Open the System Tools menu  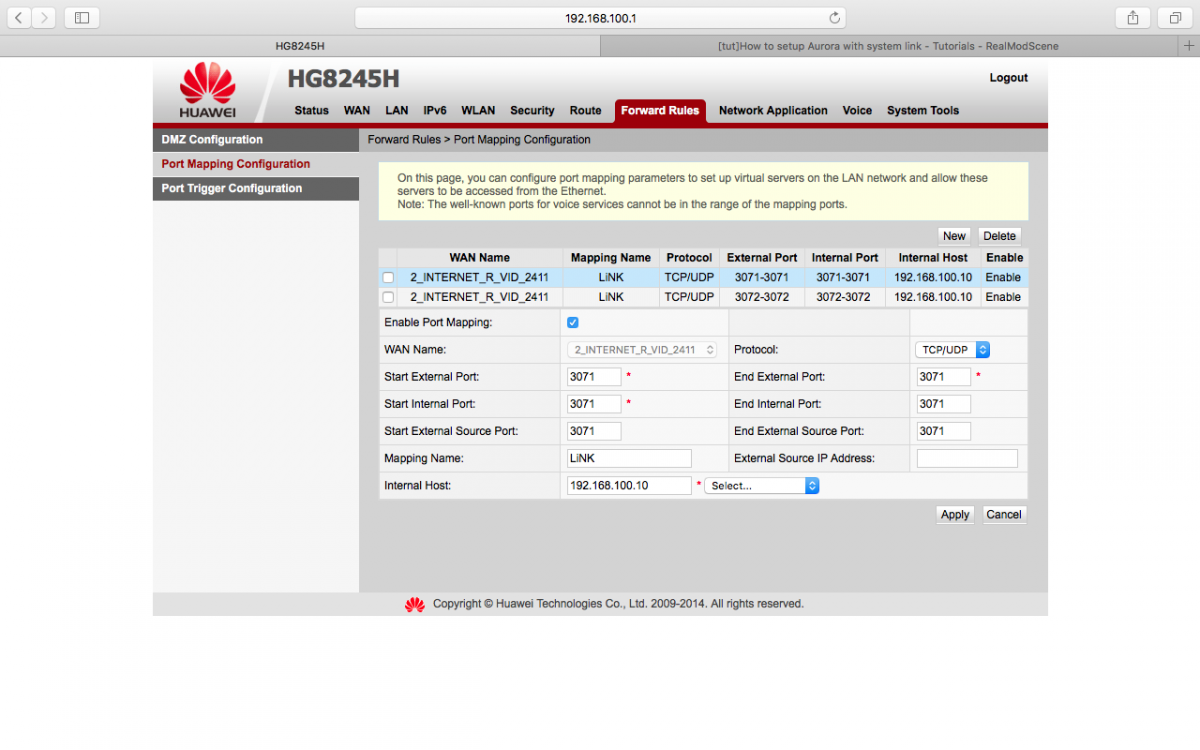click(x=923, y=111)
